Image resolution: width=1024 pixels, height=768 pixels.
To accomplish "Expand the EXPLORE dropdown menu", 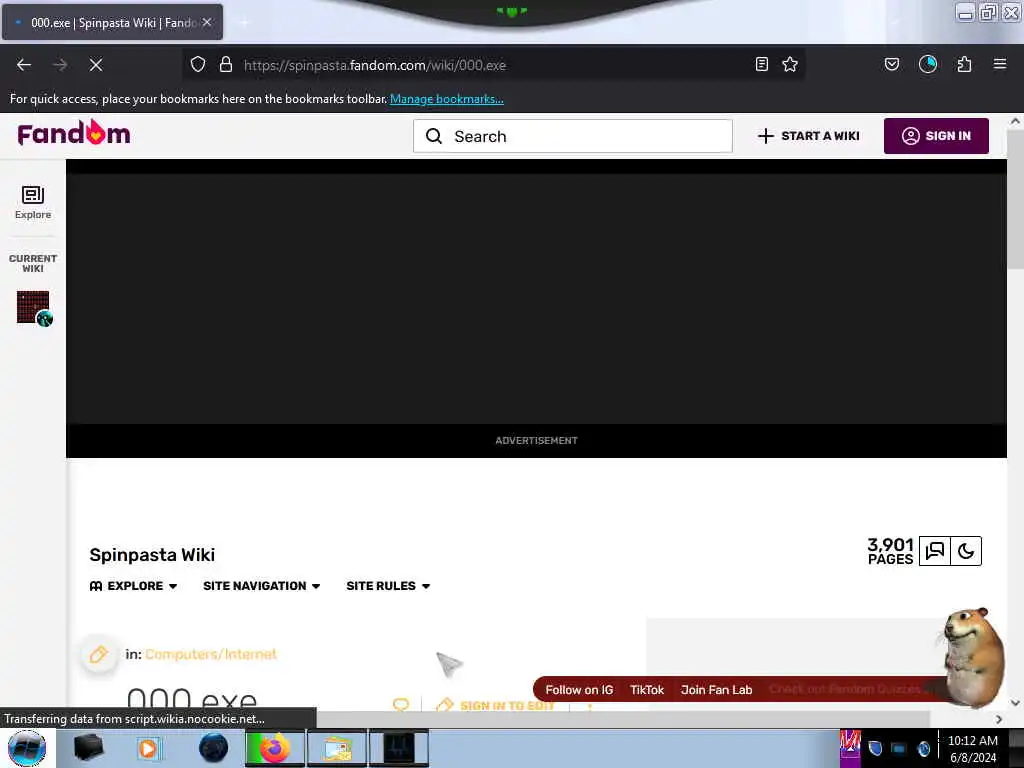I will (133, 586).
